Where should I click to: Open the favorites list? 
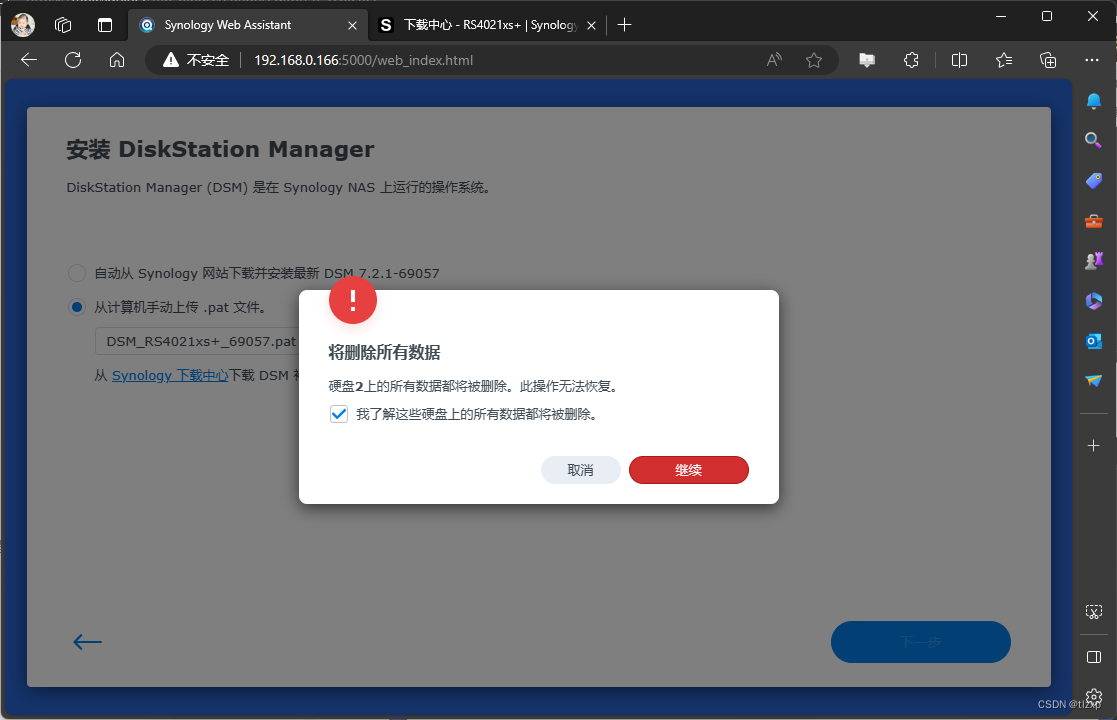1004,60
